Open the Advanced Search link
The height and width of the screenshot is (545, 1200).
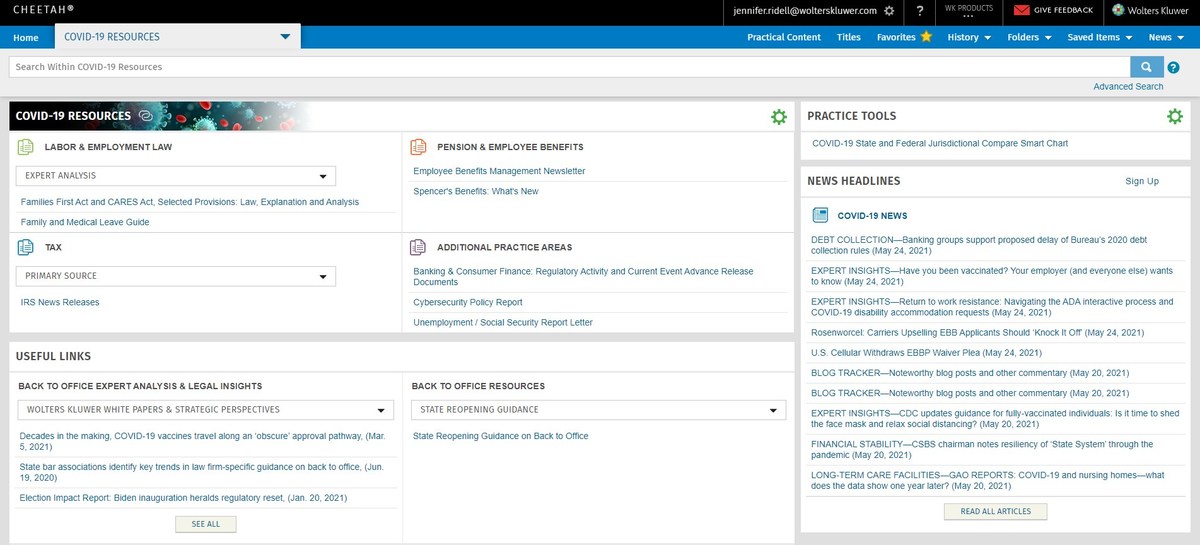[x=1128, y=87]
